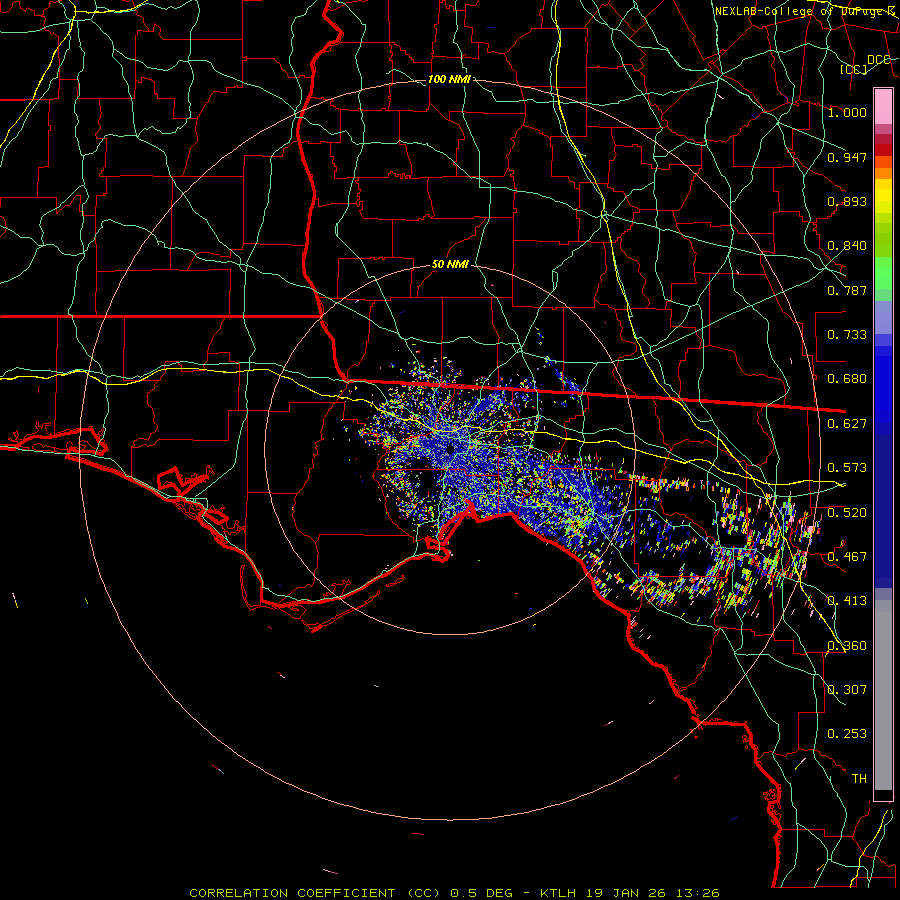The image size is (900, 900).
Task: Click the 0.893 color scale value
Action: [x=847, y=201]
